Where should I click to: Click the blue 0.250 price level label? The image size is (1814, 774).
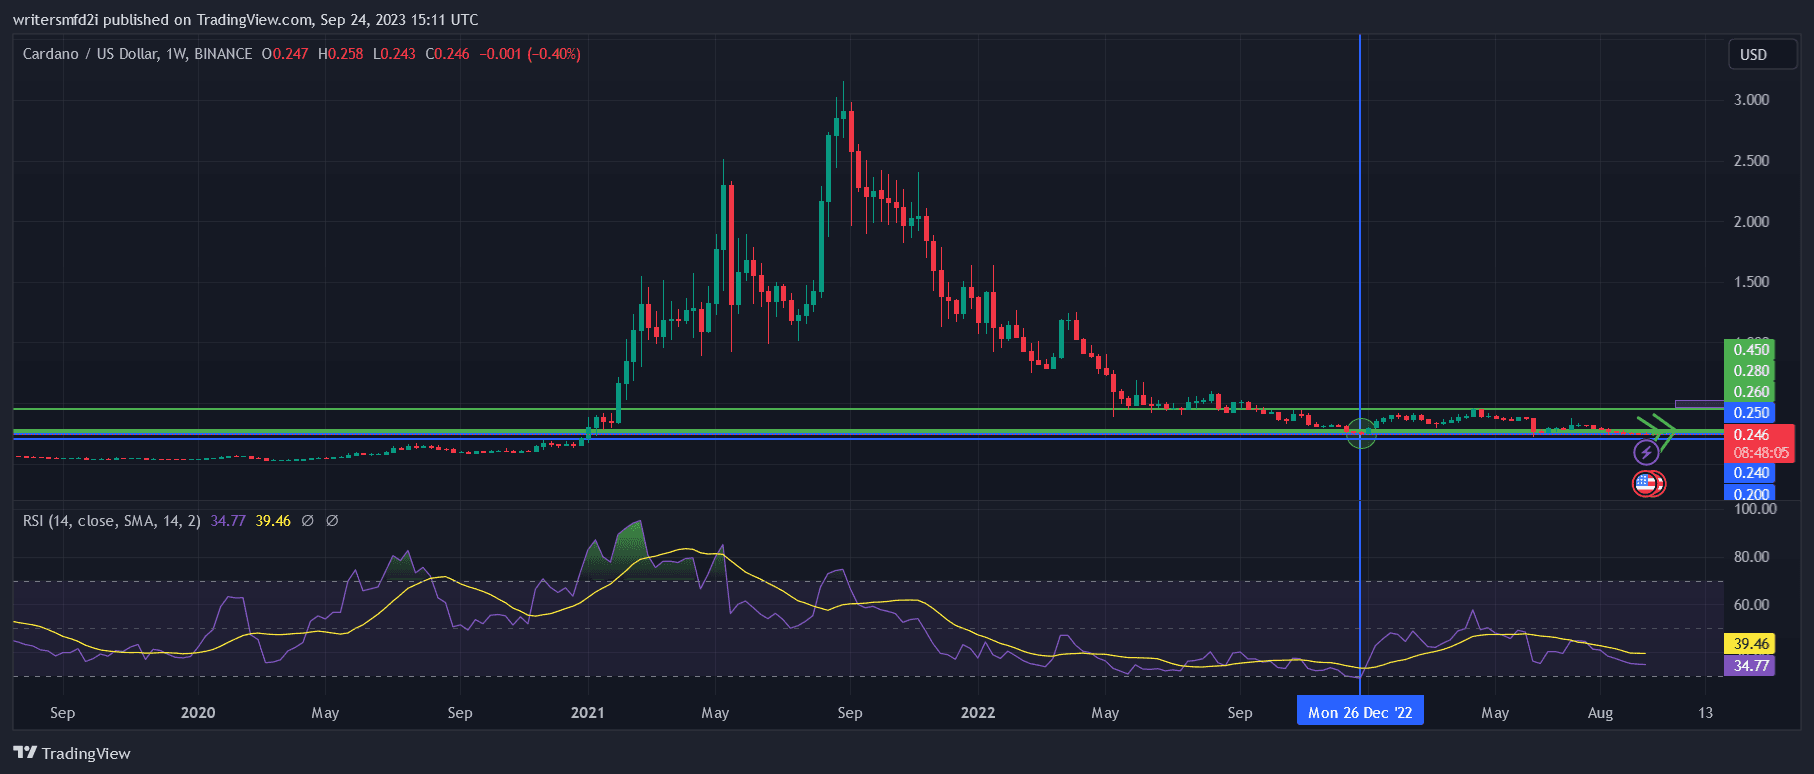coord(1750,413)
